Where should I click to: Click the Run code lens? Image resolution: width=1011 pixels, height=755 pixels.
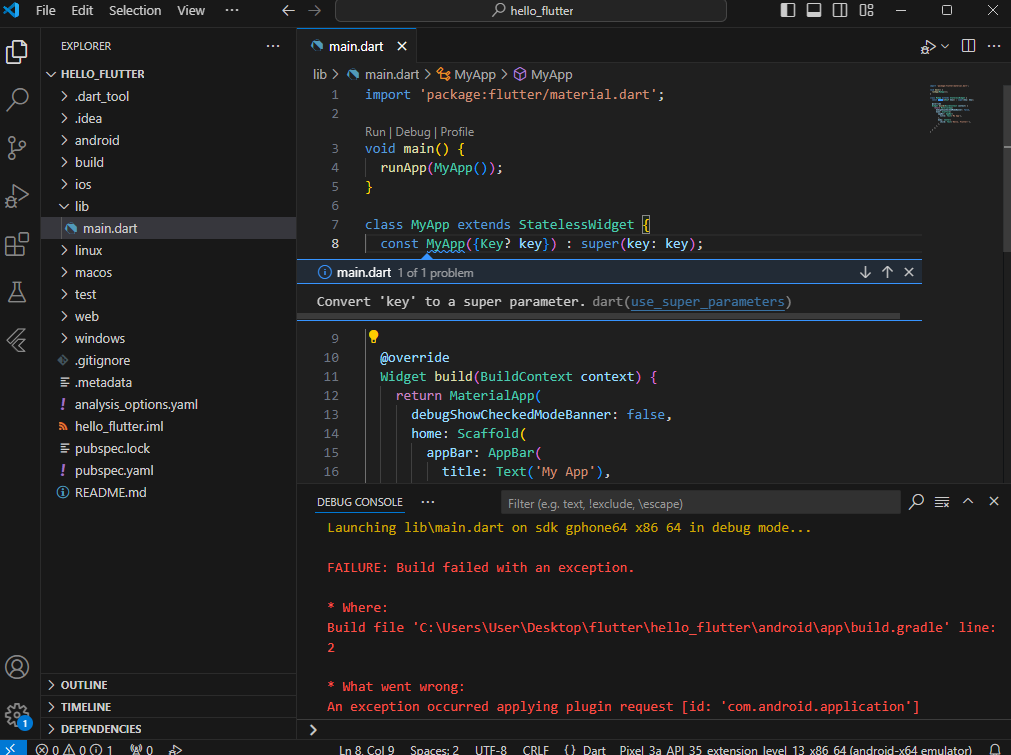(375, 132)
